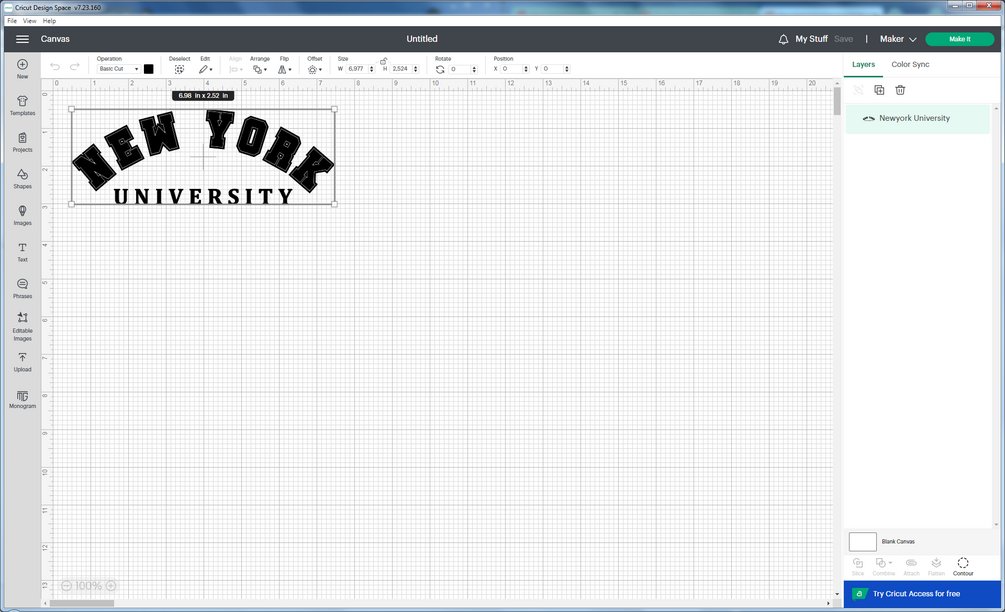Open the Shapes tool

click(x=22, y=178)
